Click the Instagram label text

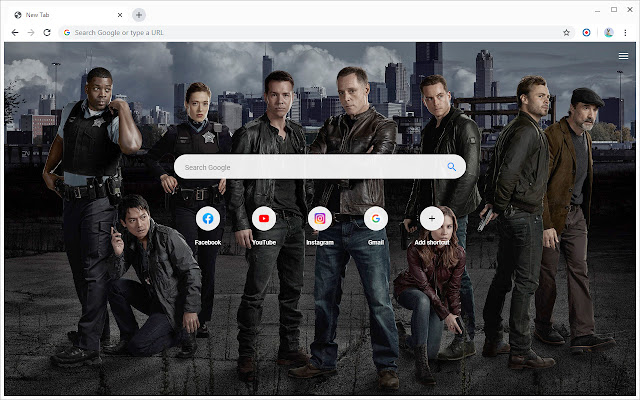(320, 242)
